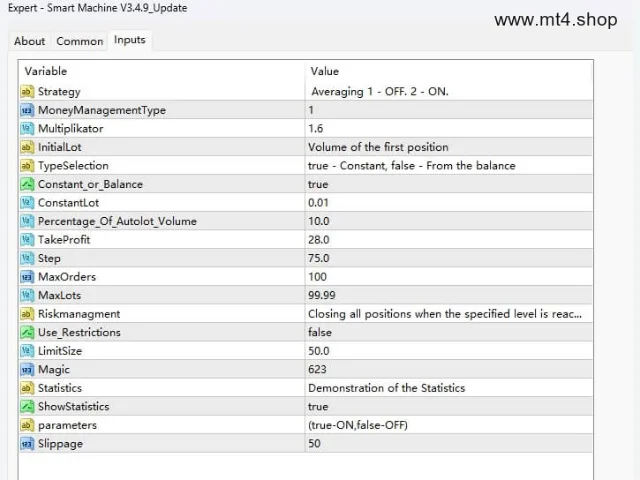Viewport: 640px width, 480px height.
Task: Click the integer icon beside Magic
Action: 27,369
